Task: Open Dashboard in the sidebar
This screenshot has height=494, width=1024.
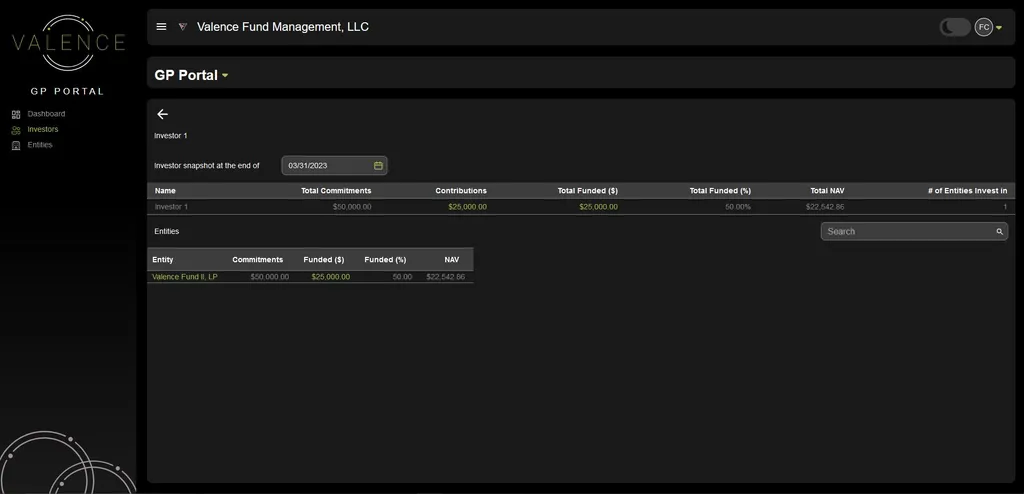Action: (x=46, y=114)
